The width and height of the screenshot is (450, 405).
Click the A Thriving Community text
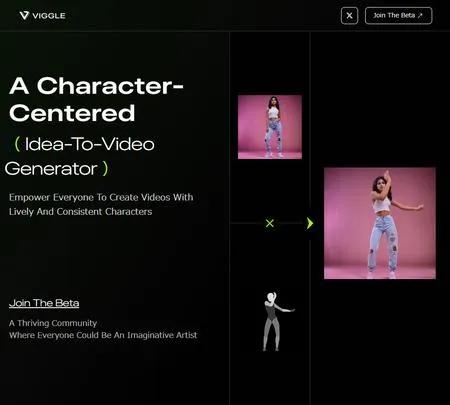click(53, 323)
